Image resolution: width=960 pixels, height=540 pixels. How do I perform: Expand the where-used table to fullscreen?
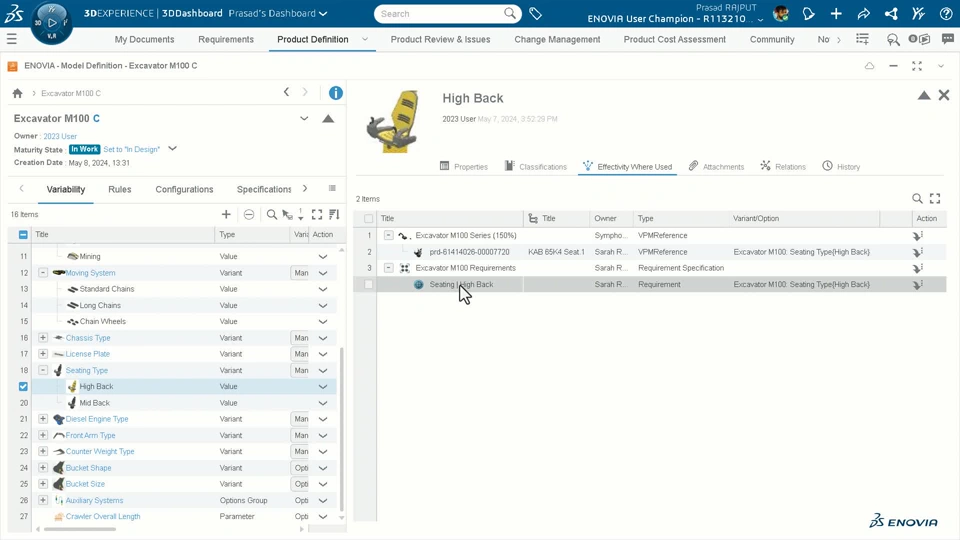[x=935, y=198]
